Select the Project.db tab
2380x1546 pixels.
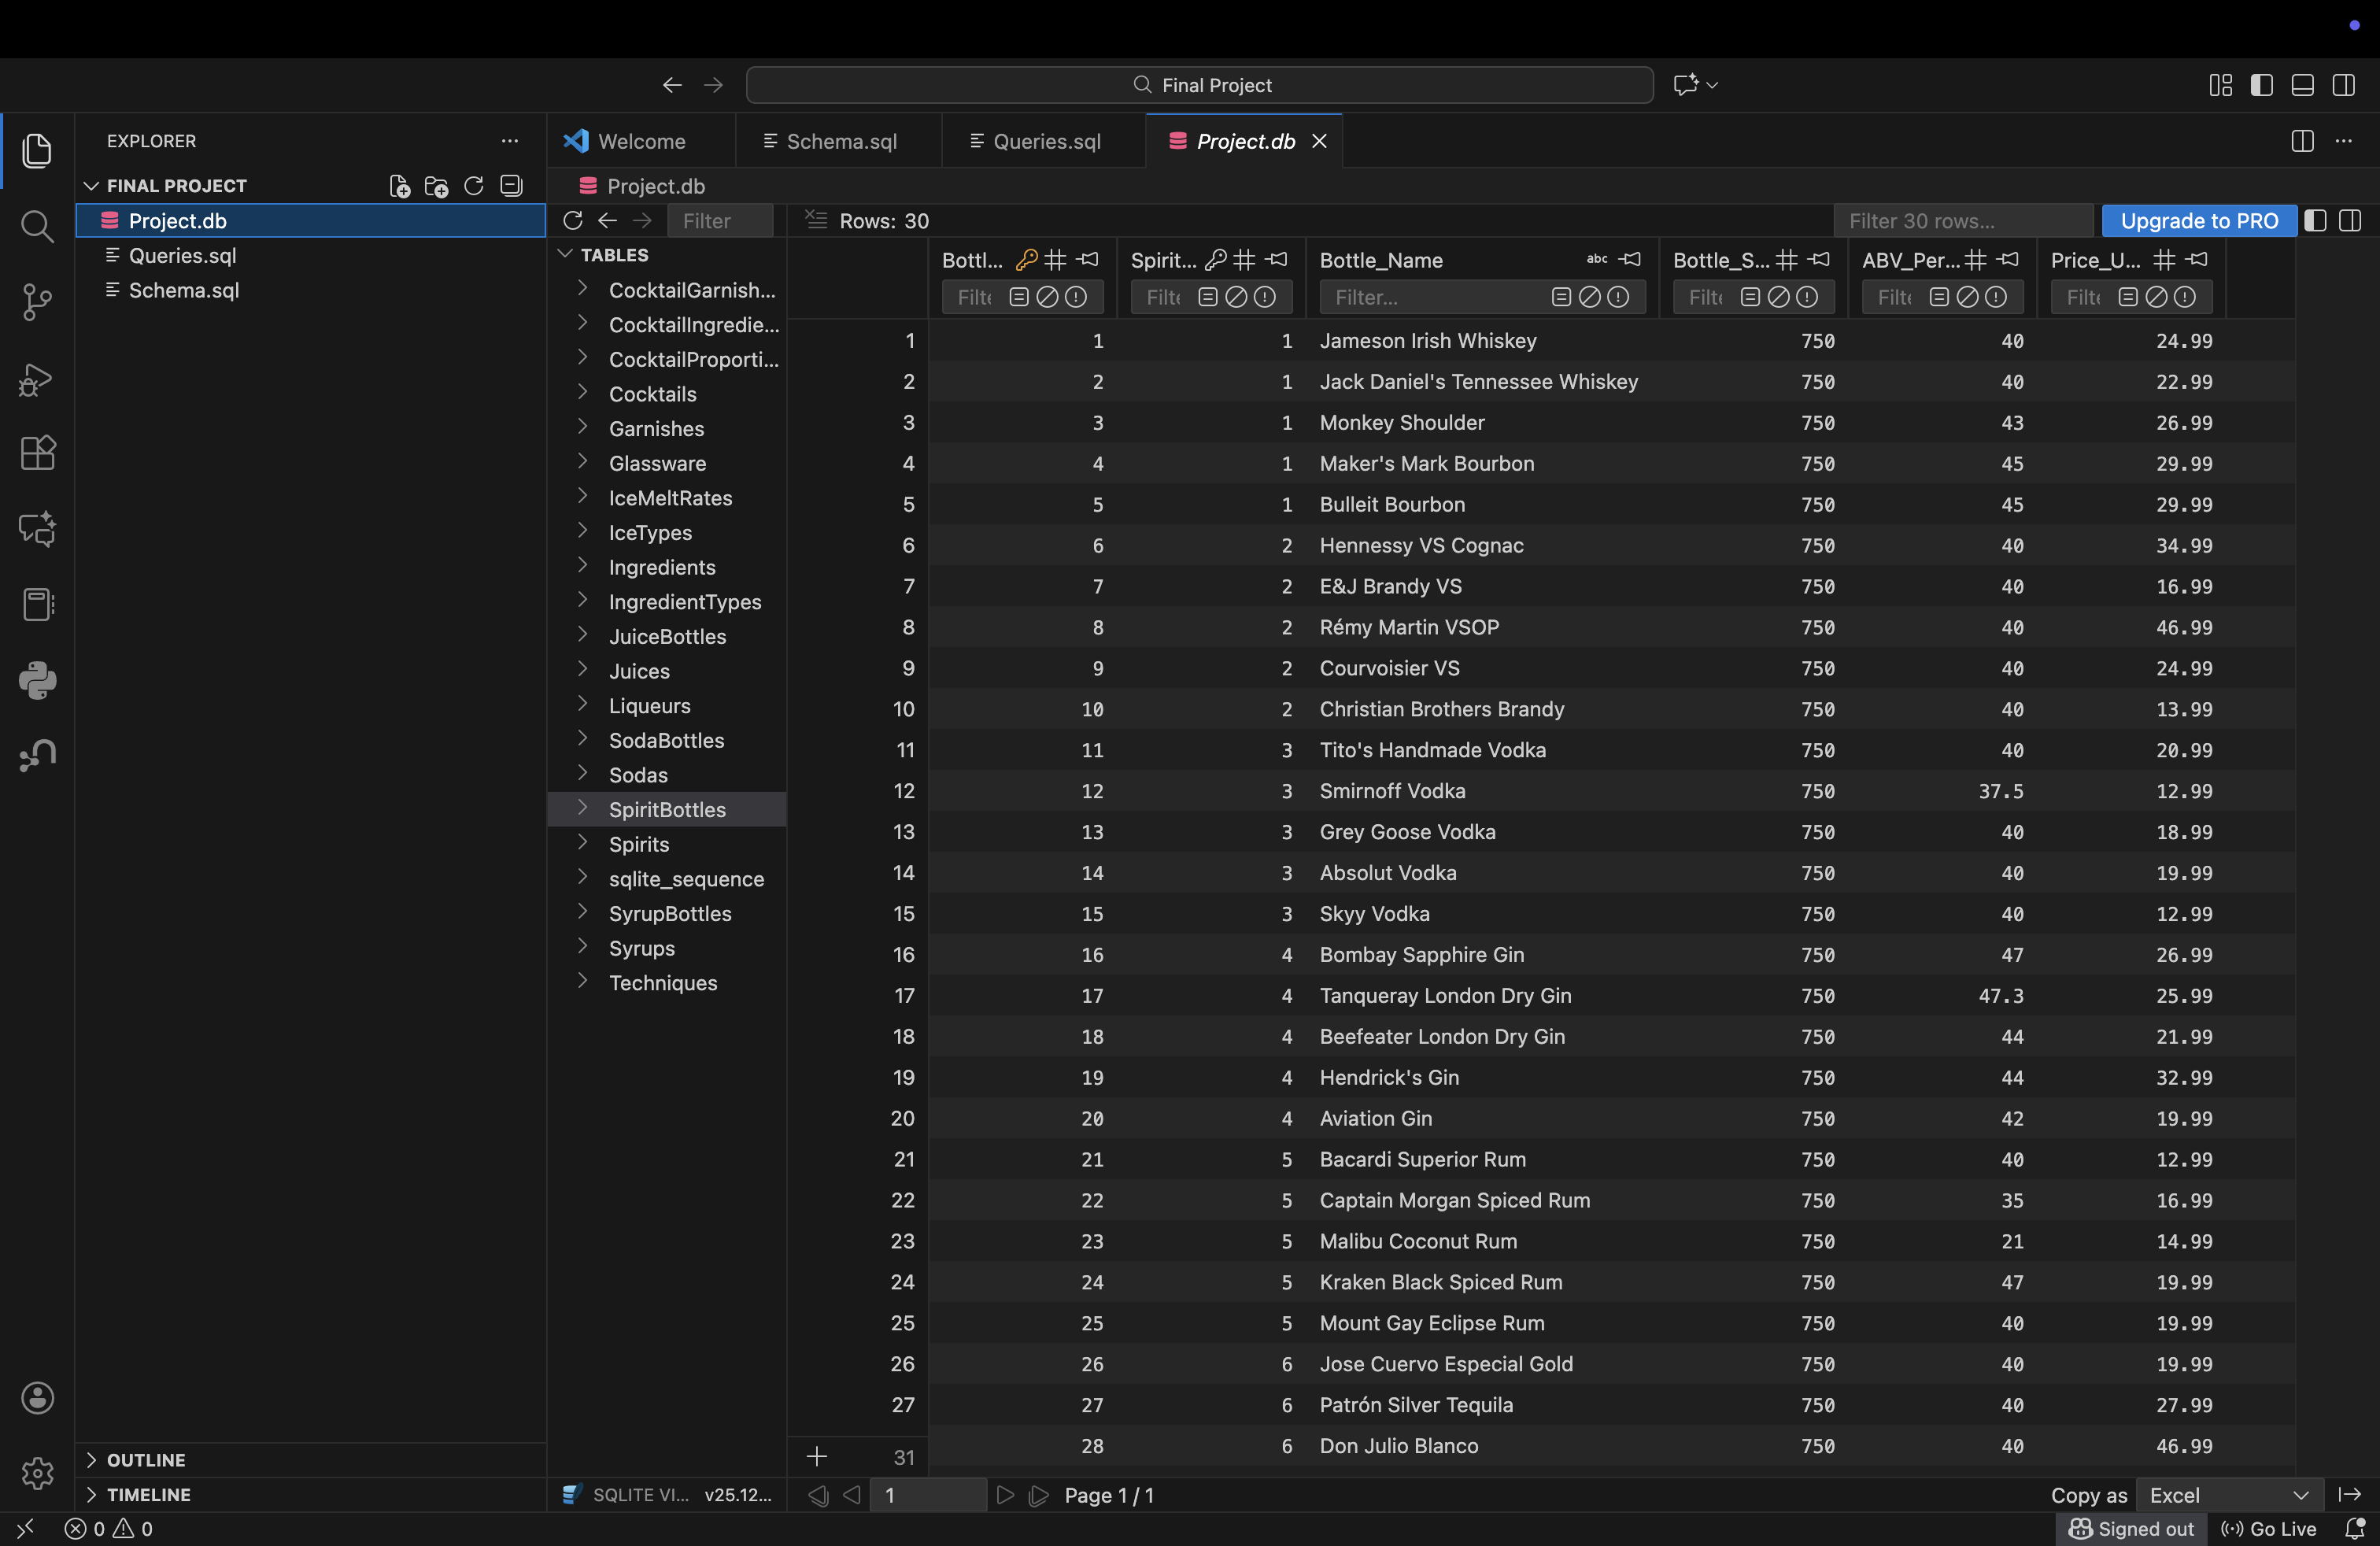1244,141
